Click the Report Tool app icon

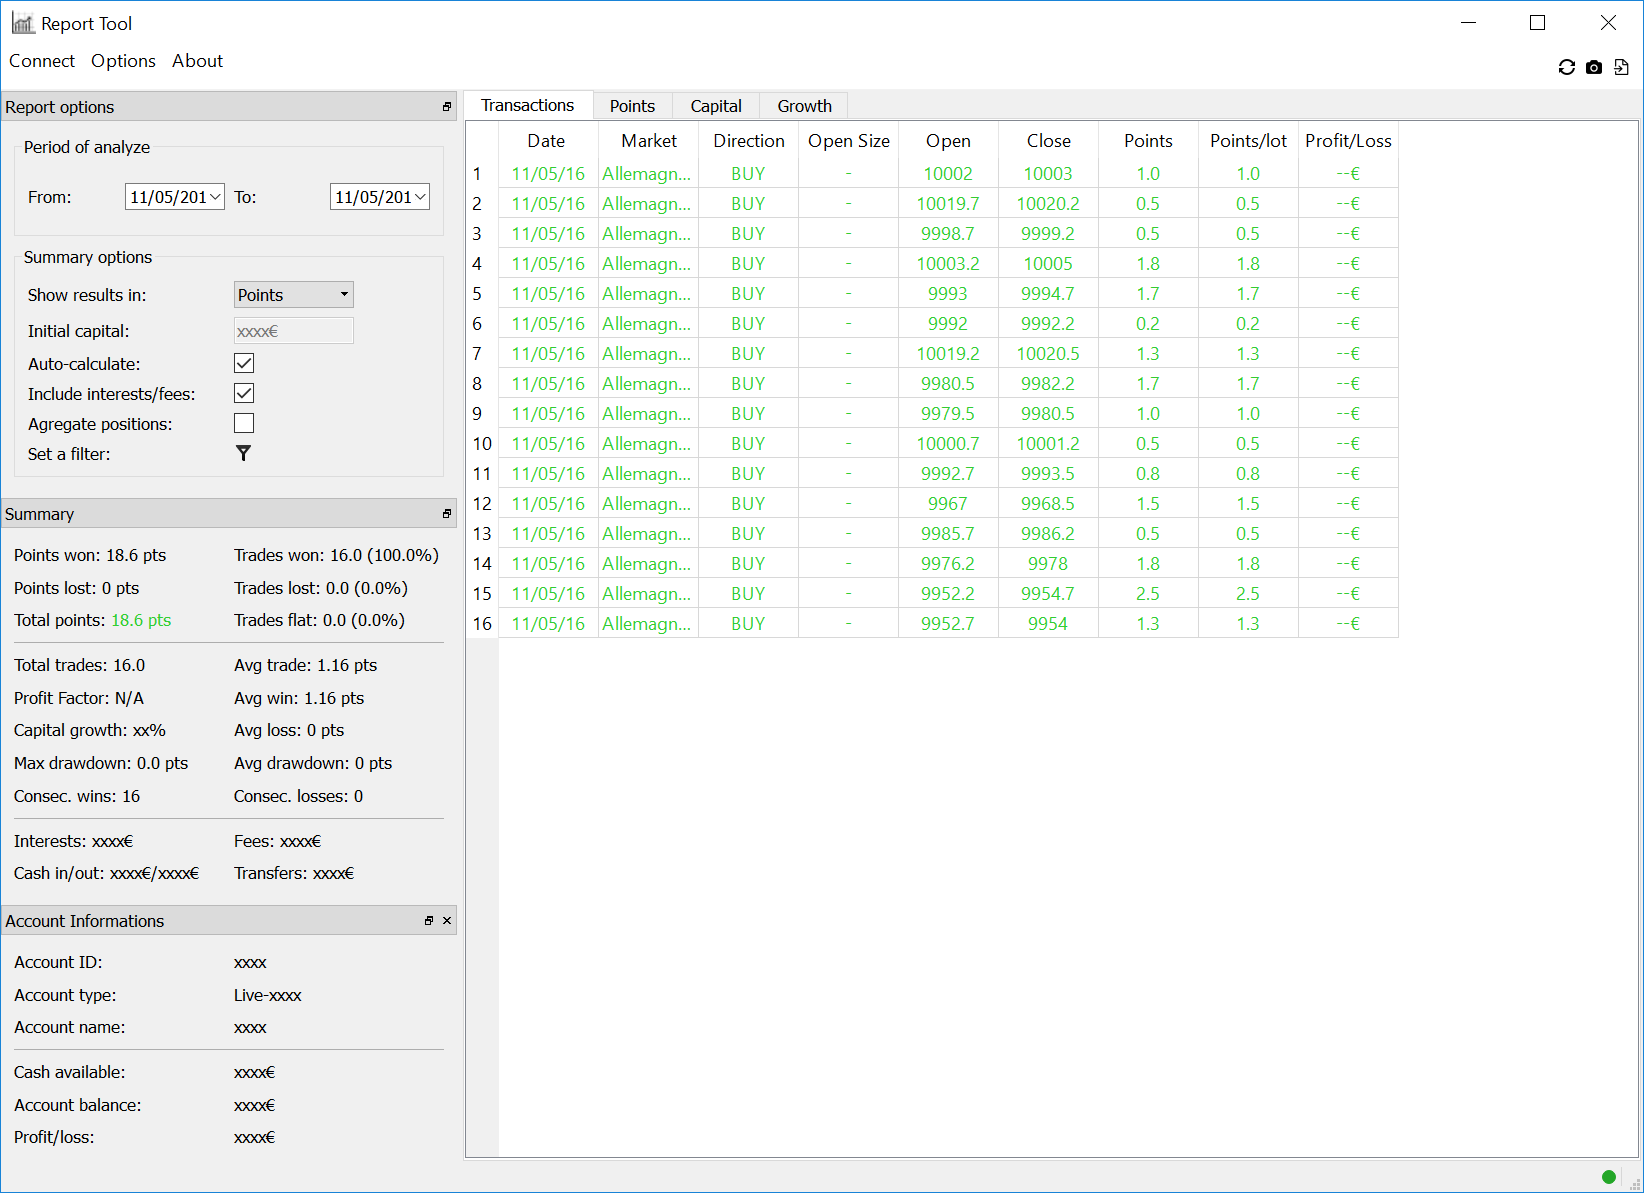23,23
